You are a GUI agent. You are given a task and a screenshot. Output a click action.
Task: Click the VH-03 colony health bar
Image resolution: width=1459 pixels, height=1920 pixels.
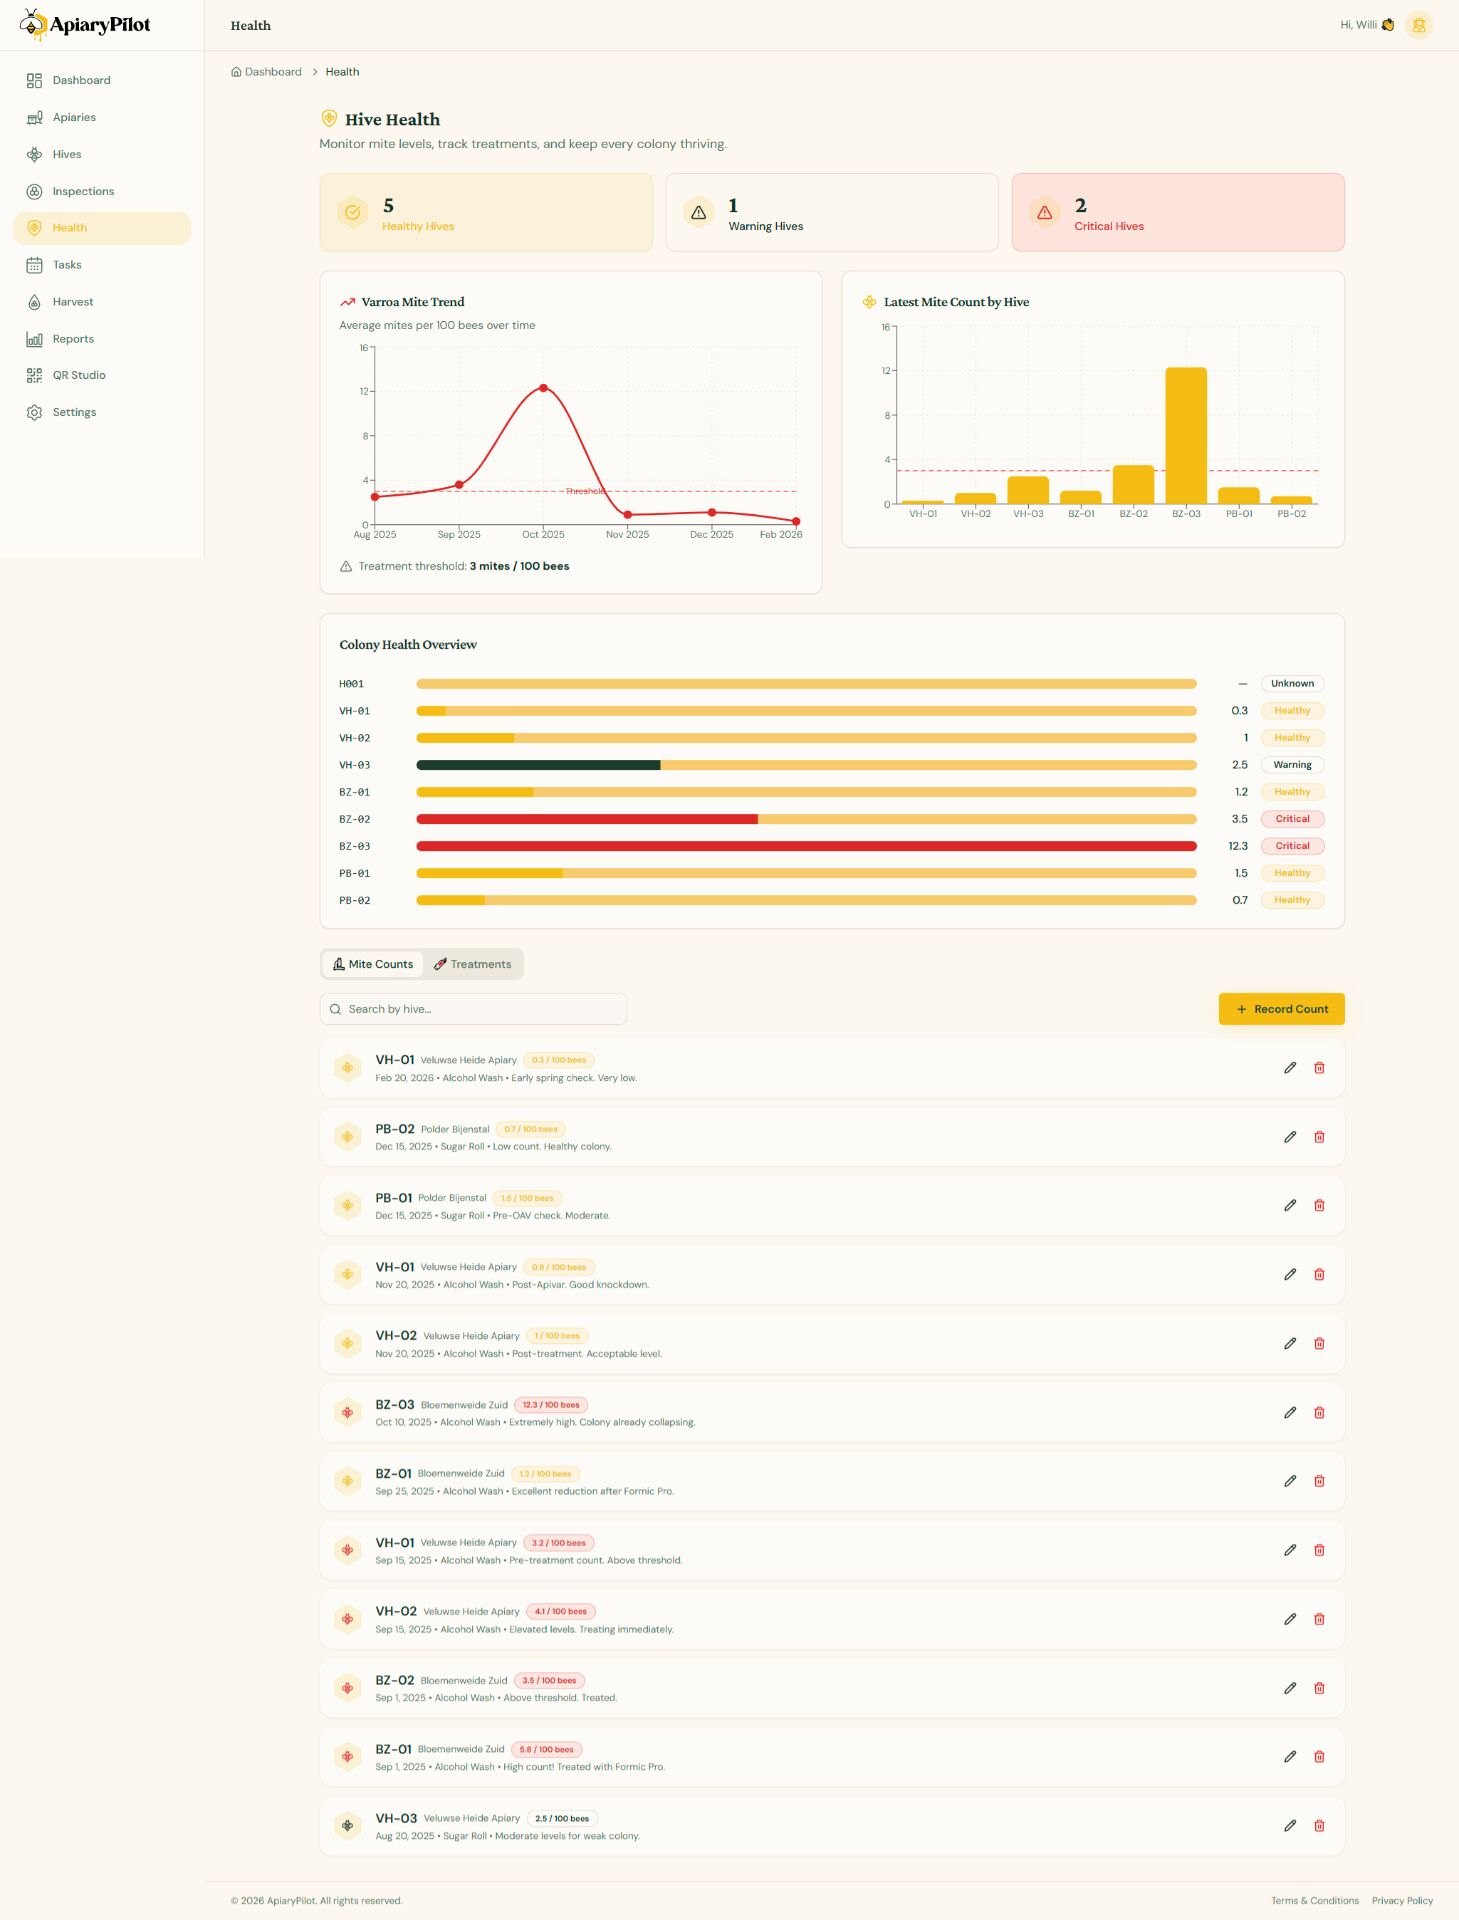tap(806, 765)
